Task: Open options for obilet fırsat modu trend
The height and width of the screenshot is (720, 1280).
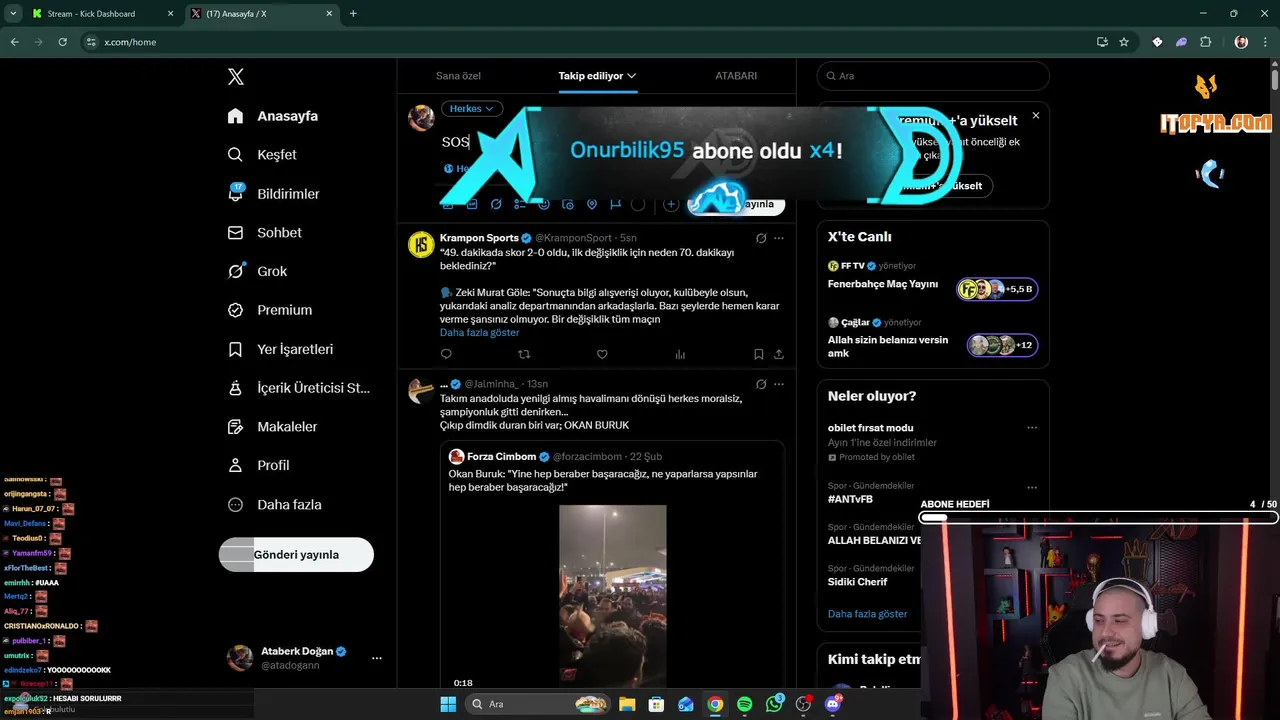Action: 1032,428
